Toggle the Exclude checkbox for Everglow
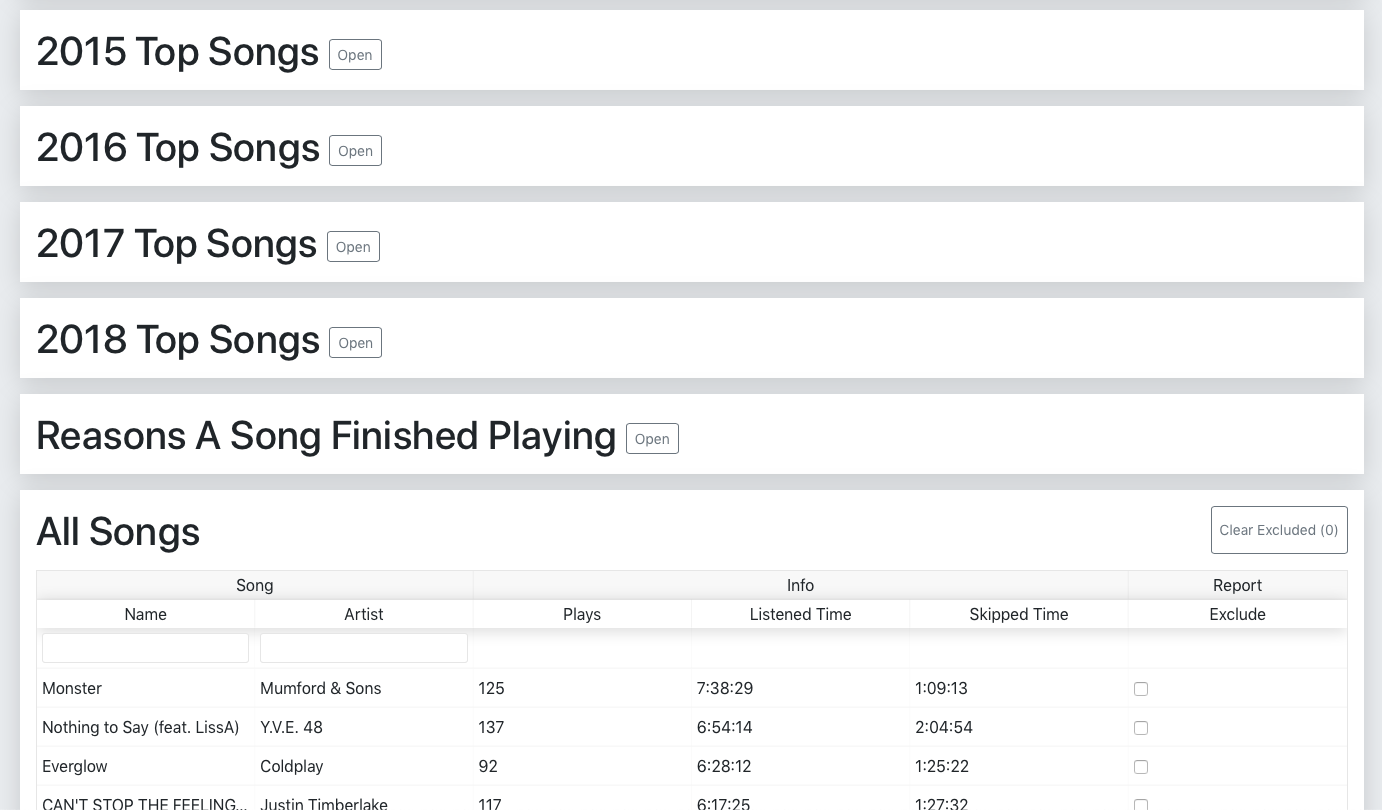The width and height of the screenshot is (1382, 810). pyautogui.click(x=1141, y=767)
